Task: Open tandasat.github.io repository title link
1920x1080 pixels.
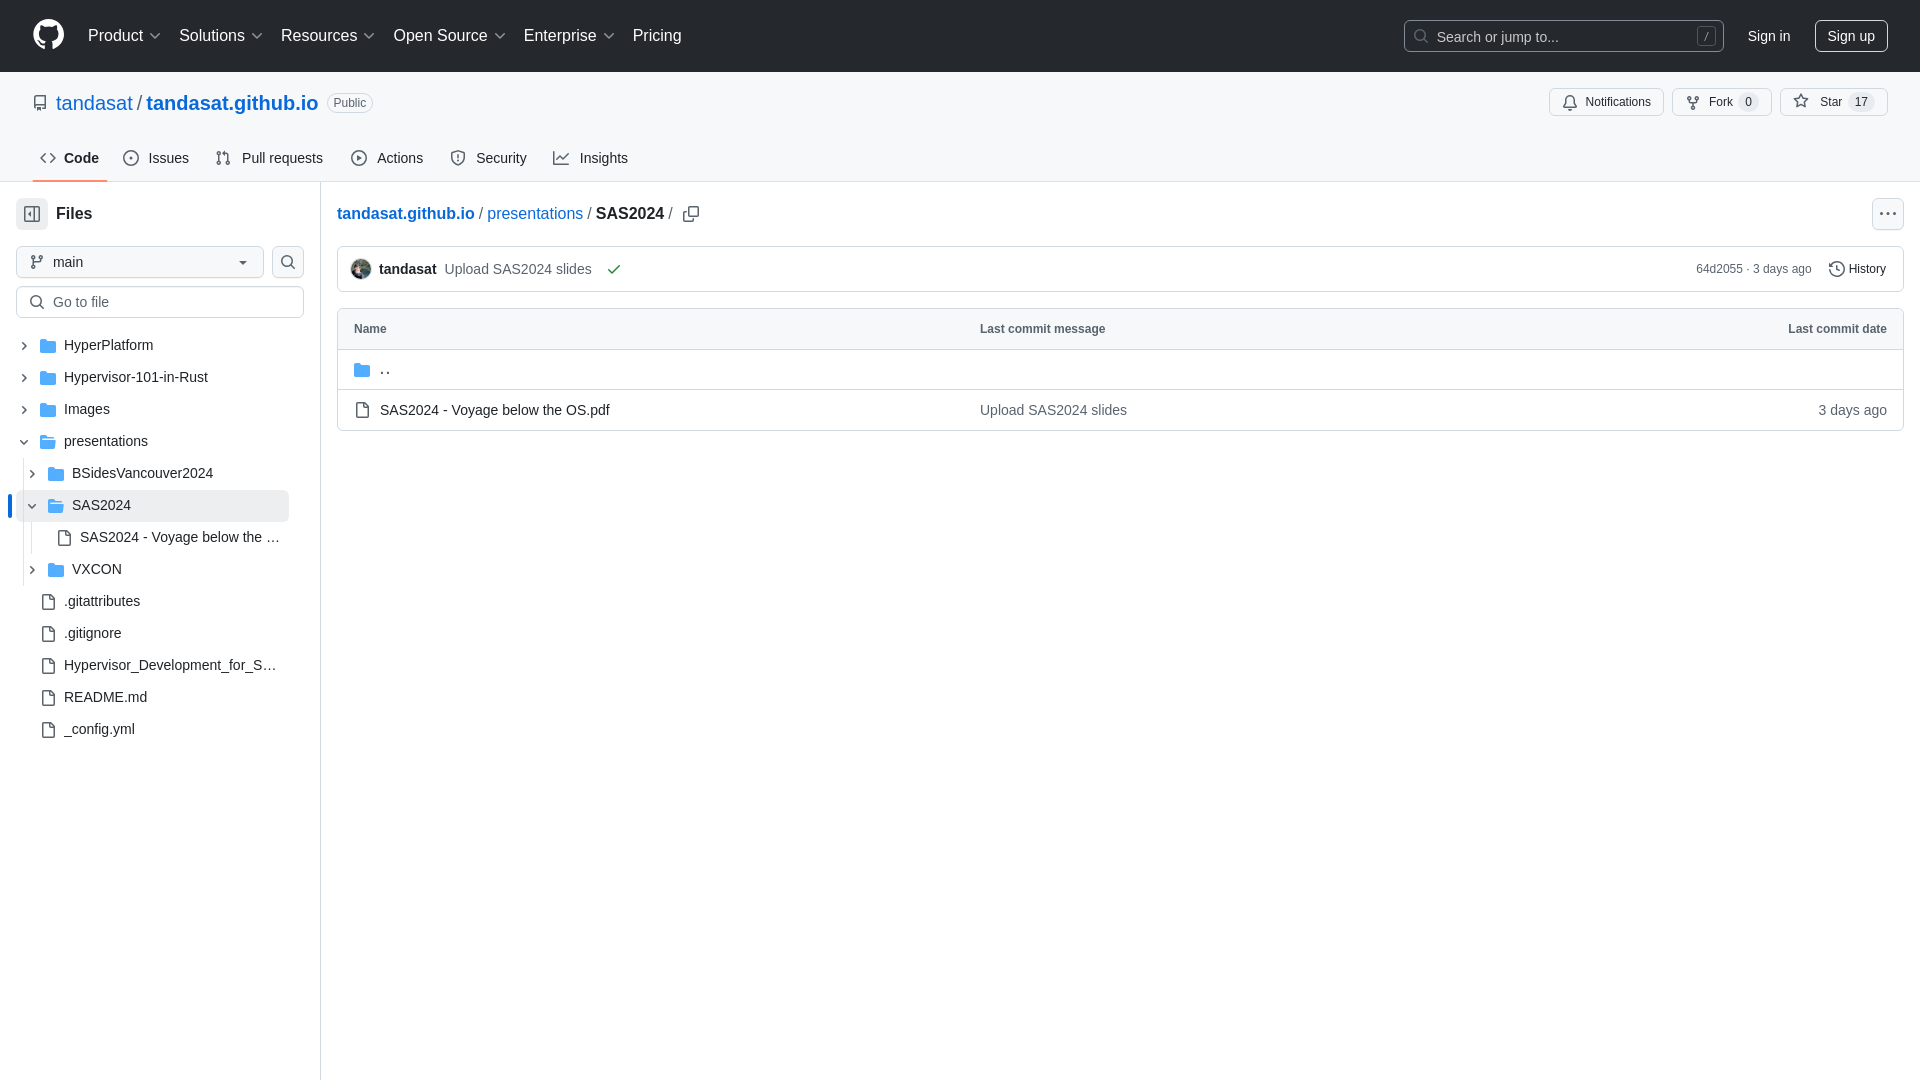Action: point(232,103)
